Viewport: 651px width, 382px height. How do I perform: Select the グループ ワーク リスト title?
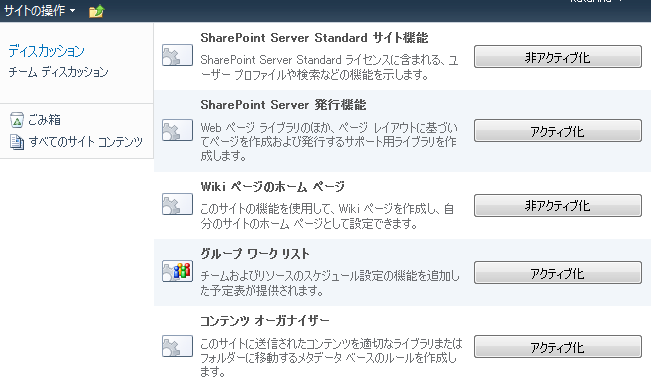click(x=255, y=253)
